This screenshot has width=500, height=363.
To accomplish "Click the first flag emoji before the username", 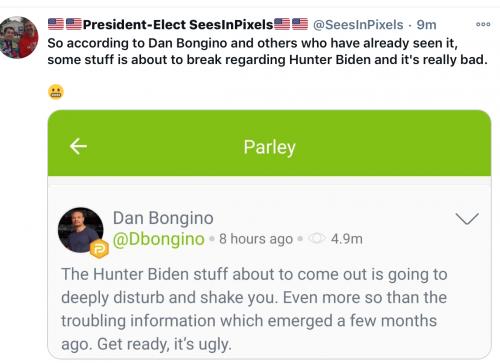I will [56, 24].
